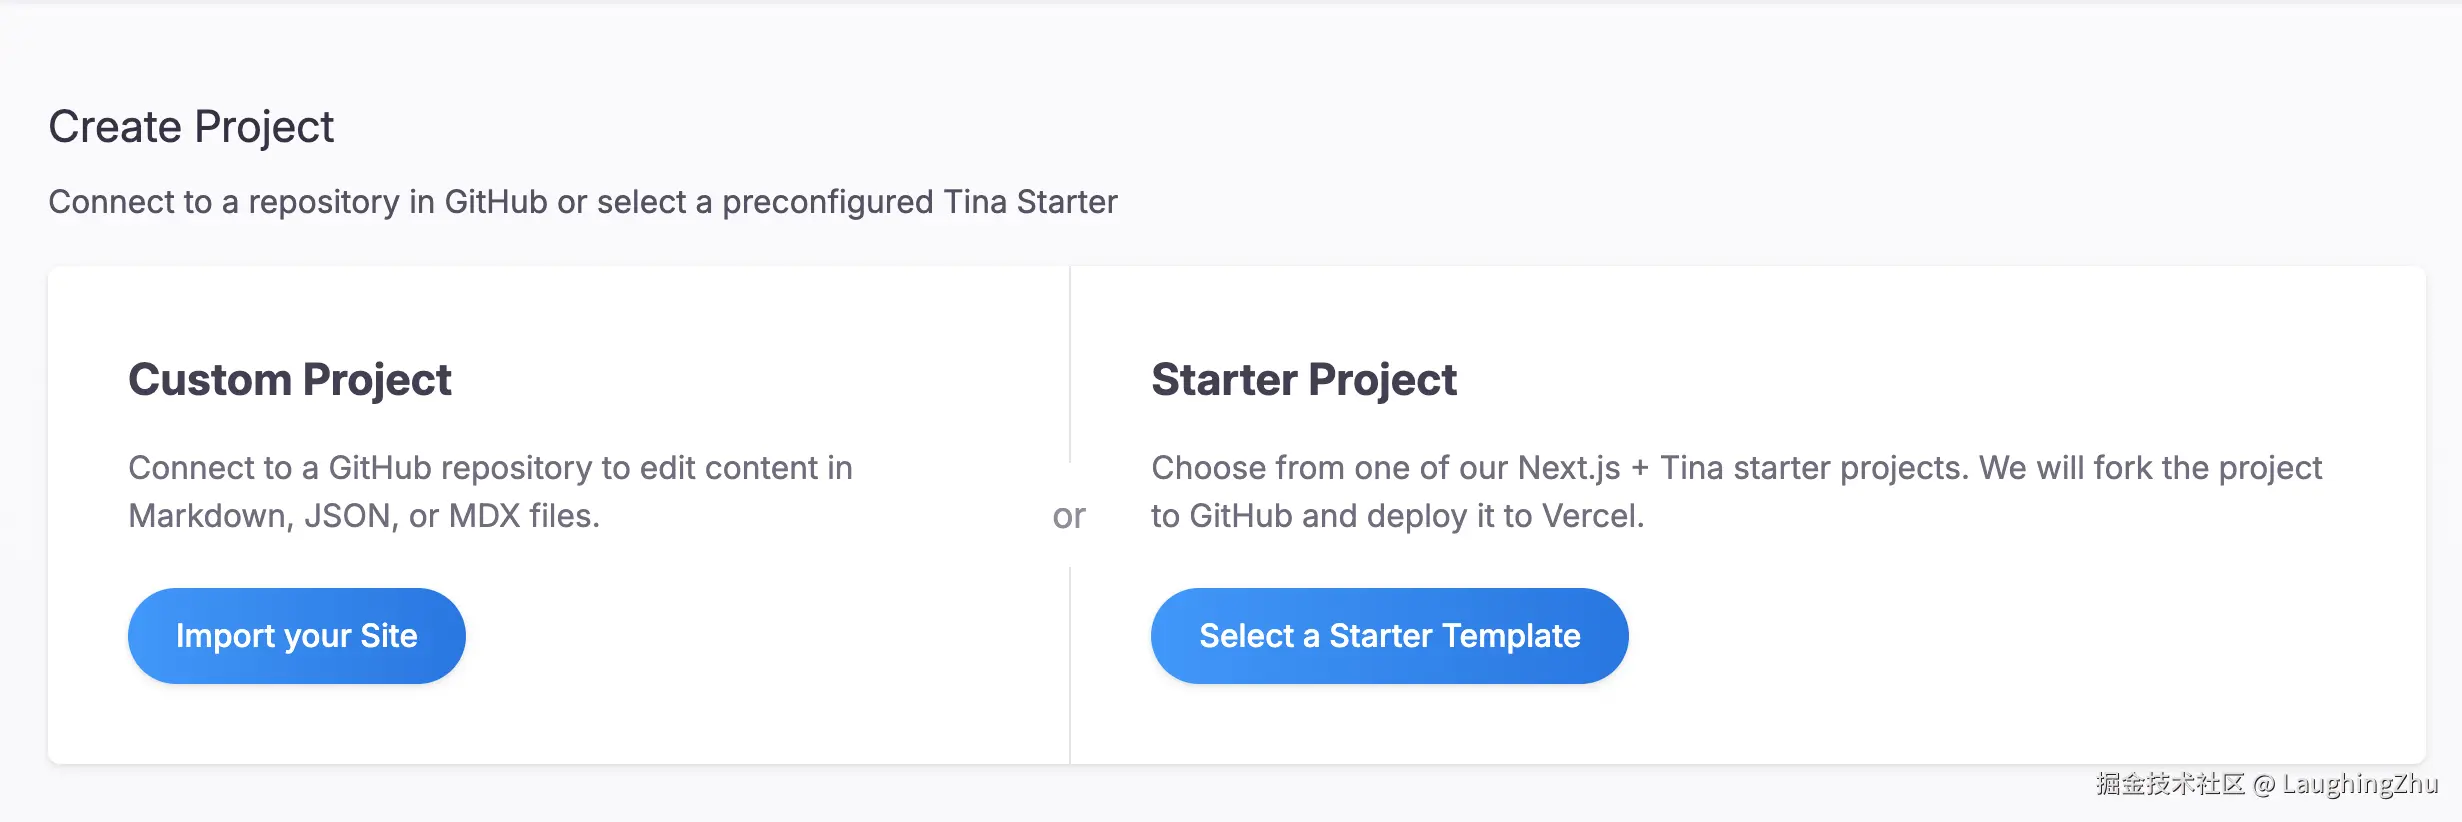Click the 'or' divider label between cards
This screenshot has height=822, width=2462.
point(1069,516)
